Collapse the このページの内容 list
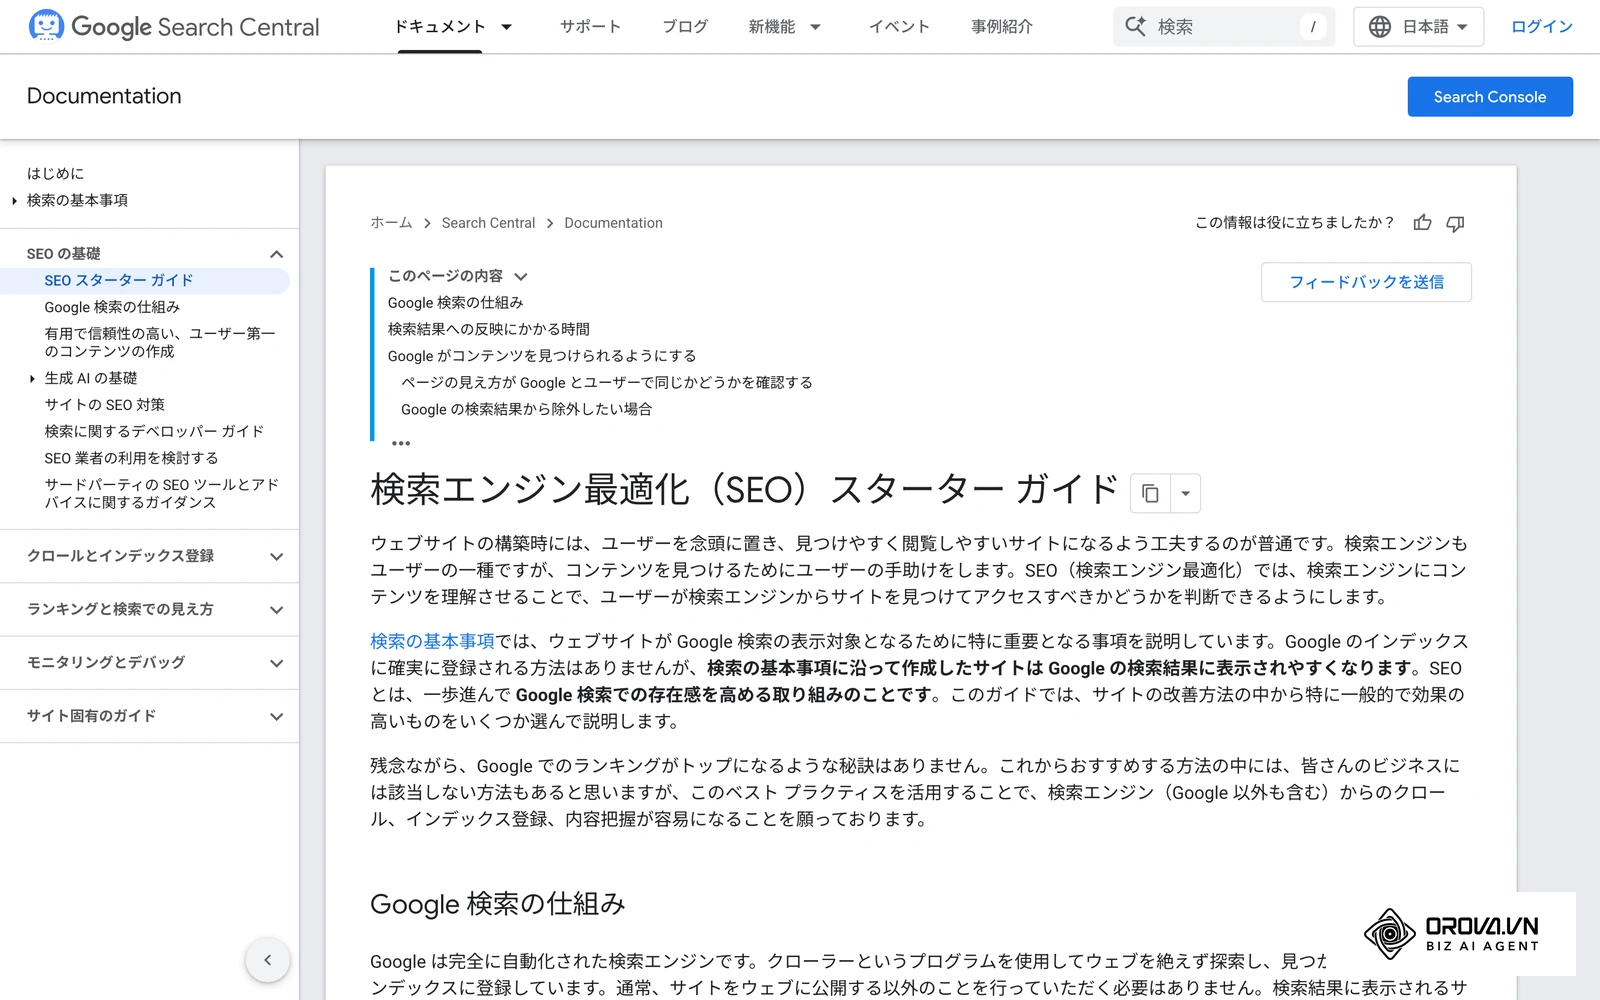Screen dimensions: 1600x1000 tap(520, 277)
